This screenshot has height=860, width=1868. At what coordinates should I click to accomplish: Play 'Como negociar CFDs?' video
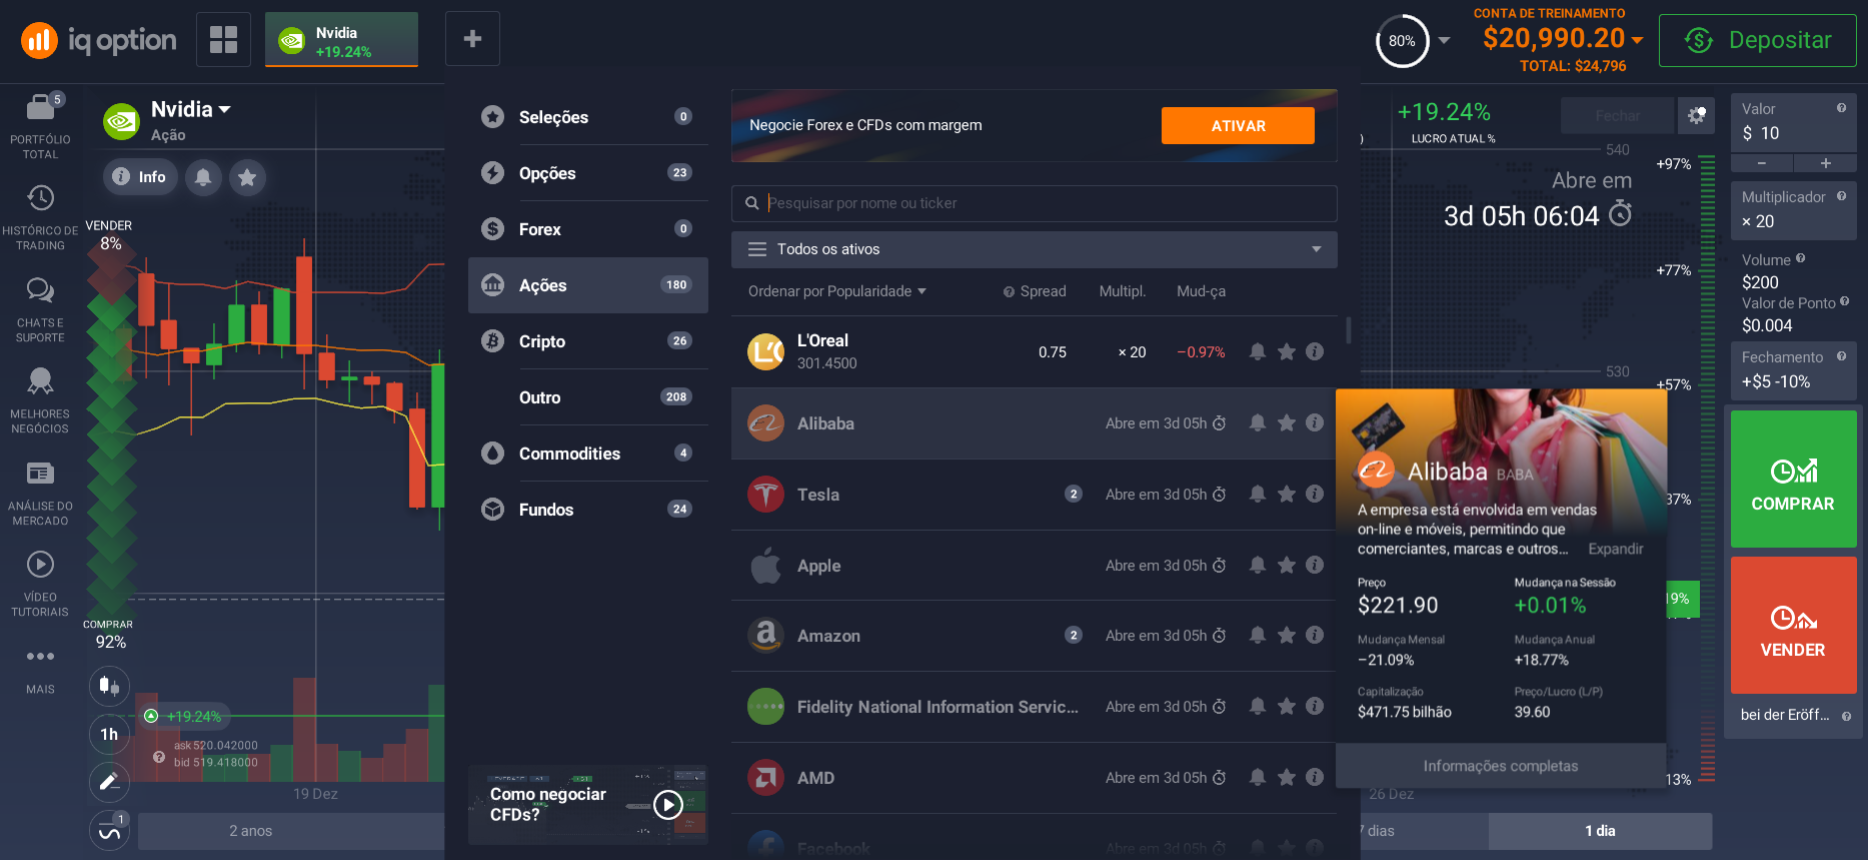[x=668, y=804]
